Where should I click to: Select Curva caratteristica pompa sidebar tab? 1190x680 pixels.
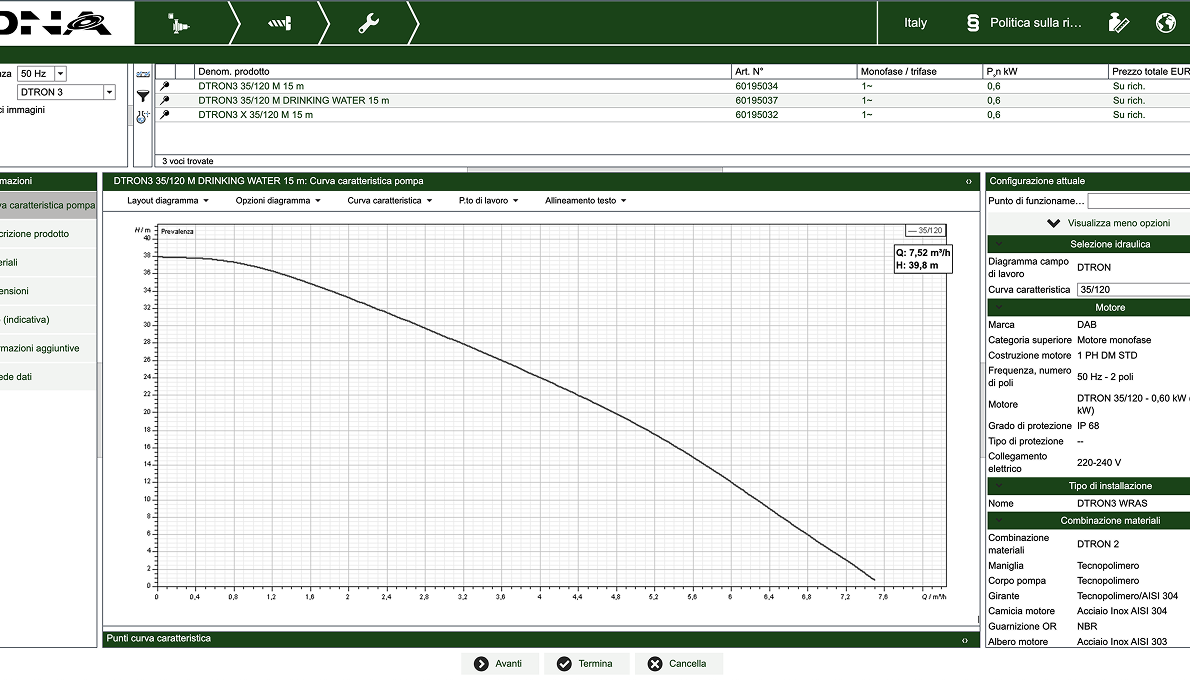(x=48, y=205)
